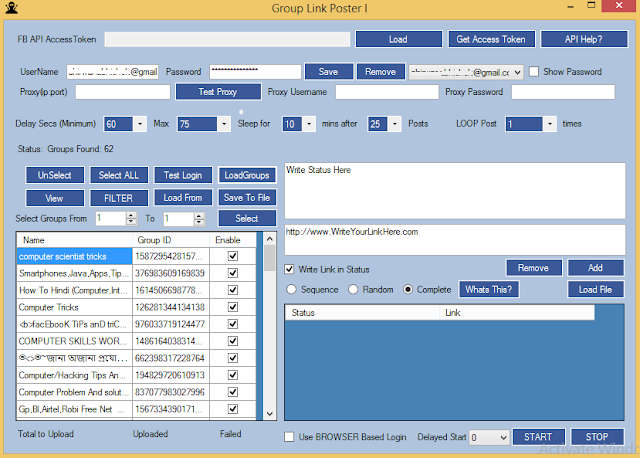Click the START button
Image resolution: width=640 pixels, height=458 pixels.
coord(539,437)
